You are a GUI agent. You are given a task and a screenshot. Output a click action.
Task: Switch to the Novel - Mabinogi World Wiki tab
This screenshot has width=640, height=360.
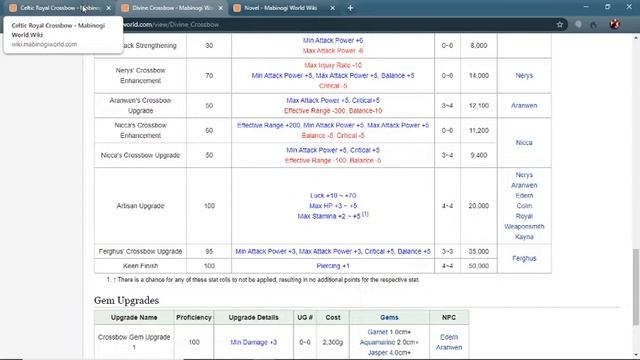tap(281, 8)
